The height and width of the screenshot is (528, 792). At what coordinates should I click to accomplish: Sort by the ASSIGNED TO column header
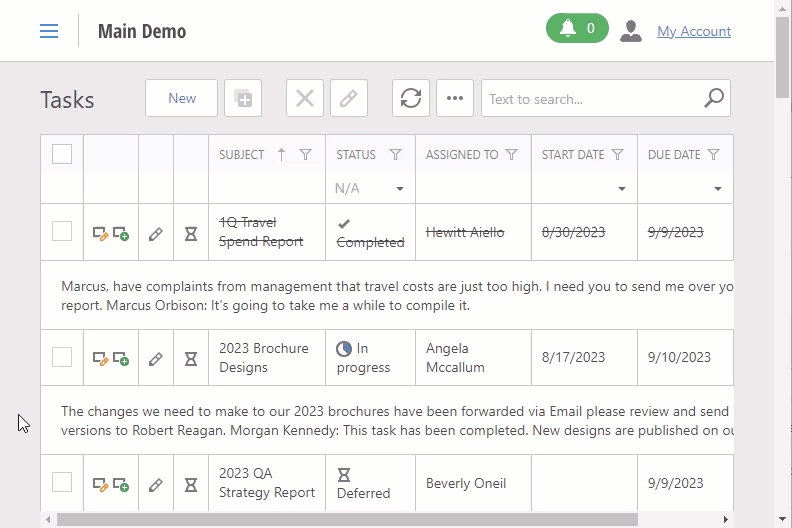coord(462,155)
